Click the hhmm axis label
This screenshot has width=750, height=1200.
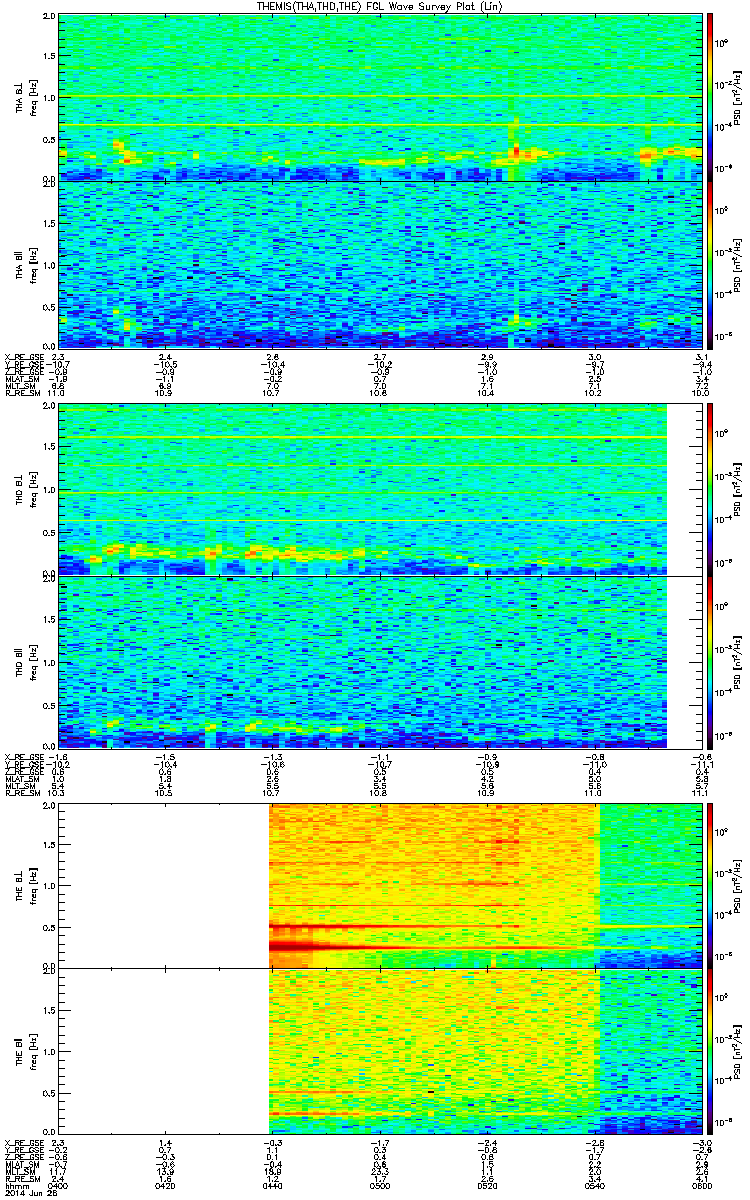coord(14,1184)
